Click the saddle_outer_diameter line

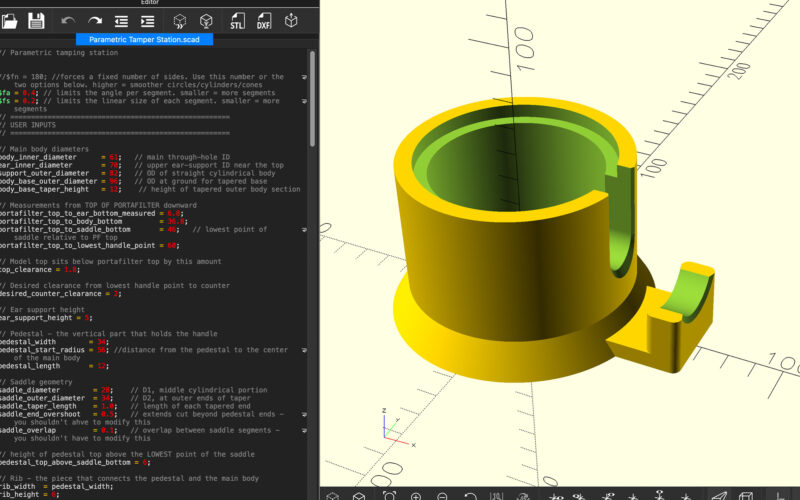[126, 398]
